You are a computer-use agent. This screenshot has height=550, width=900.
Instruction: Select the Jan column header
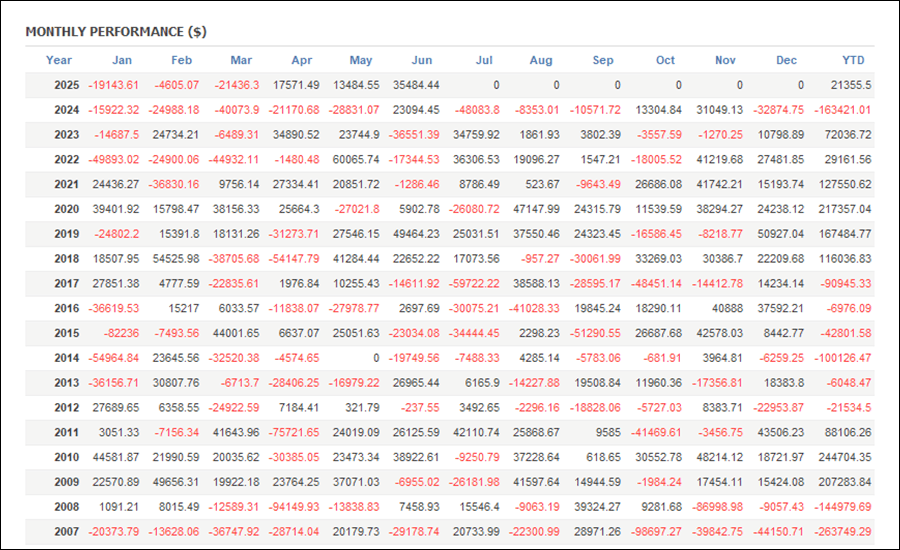tap(122, 60)
